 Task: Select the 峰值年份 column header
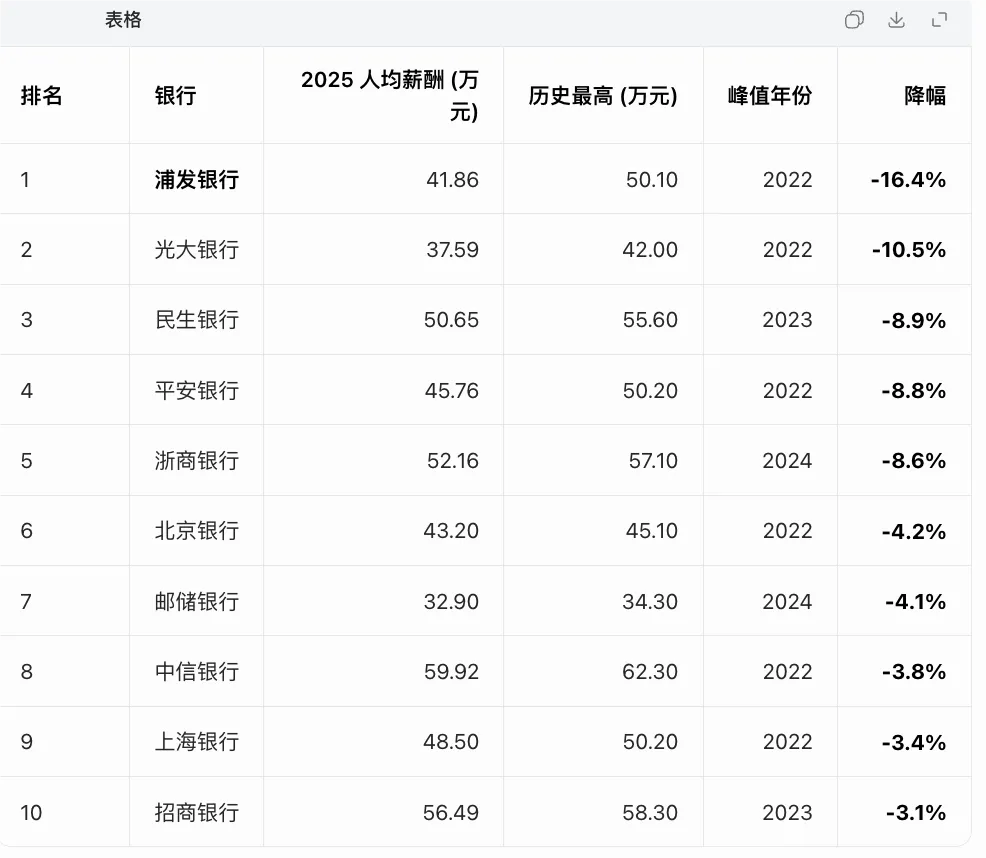770,96
